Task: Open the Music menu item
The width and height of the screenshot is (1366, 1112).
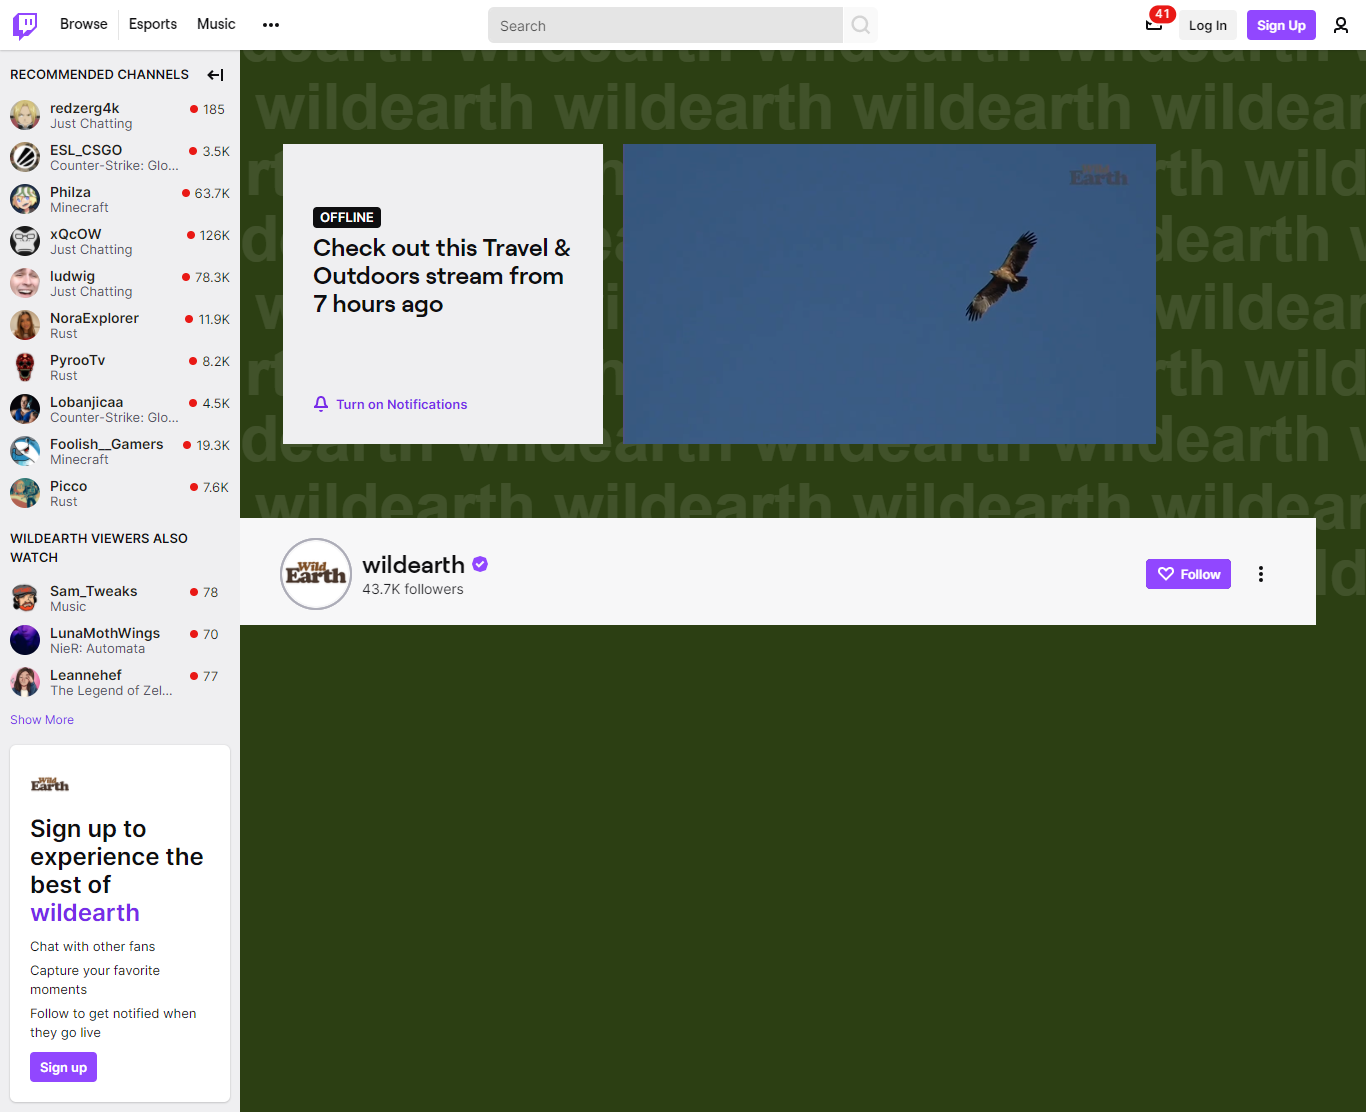Action: (x=216, y=24)
